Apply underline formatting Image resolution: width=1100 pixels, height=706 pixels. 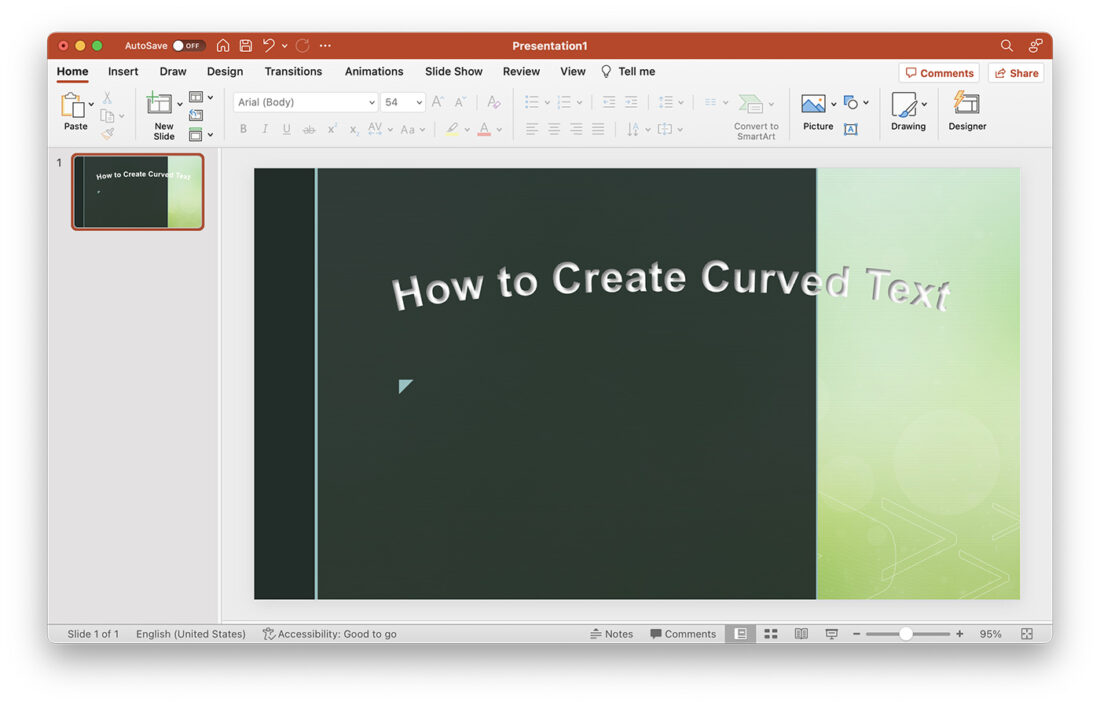coord(287,129)
